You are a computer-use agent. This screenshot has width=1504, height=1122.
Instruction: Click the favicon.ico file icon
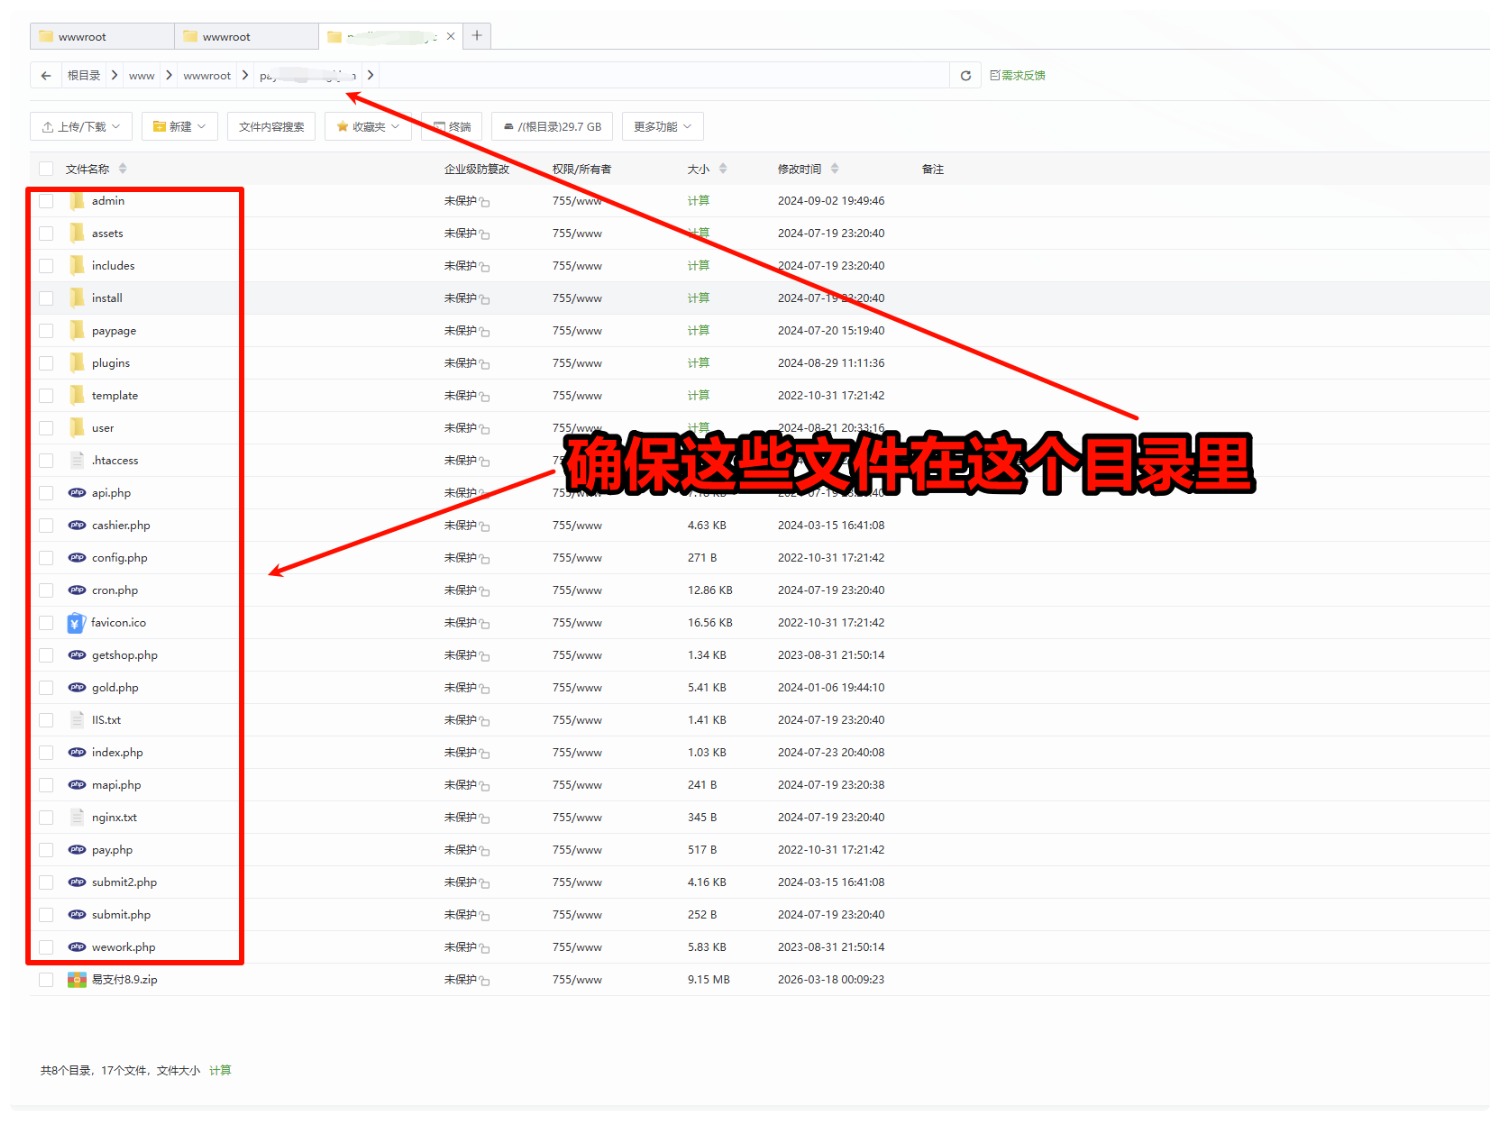point(76,623)
